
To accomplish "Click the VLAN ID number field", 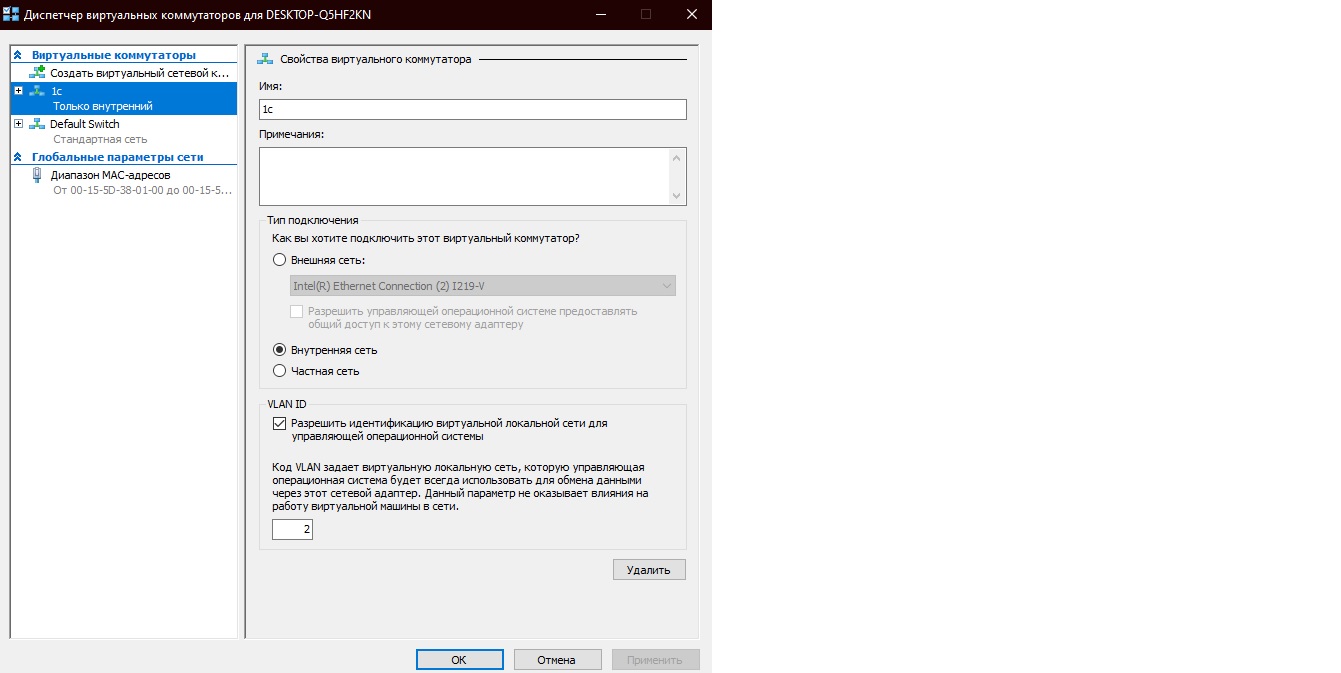I will tap(292, 529).
